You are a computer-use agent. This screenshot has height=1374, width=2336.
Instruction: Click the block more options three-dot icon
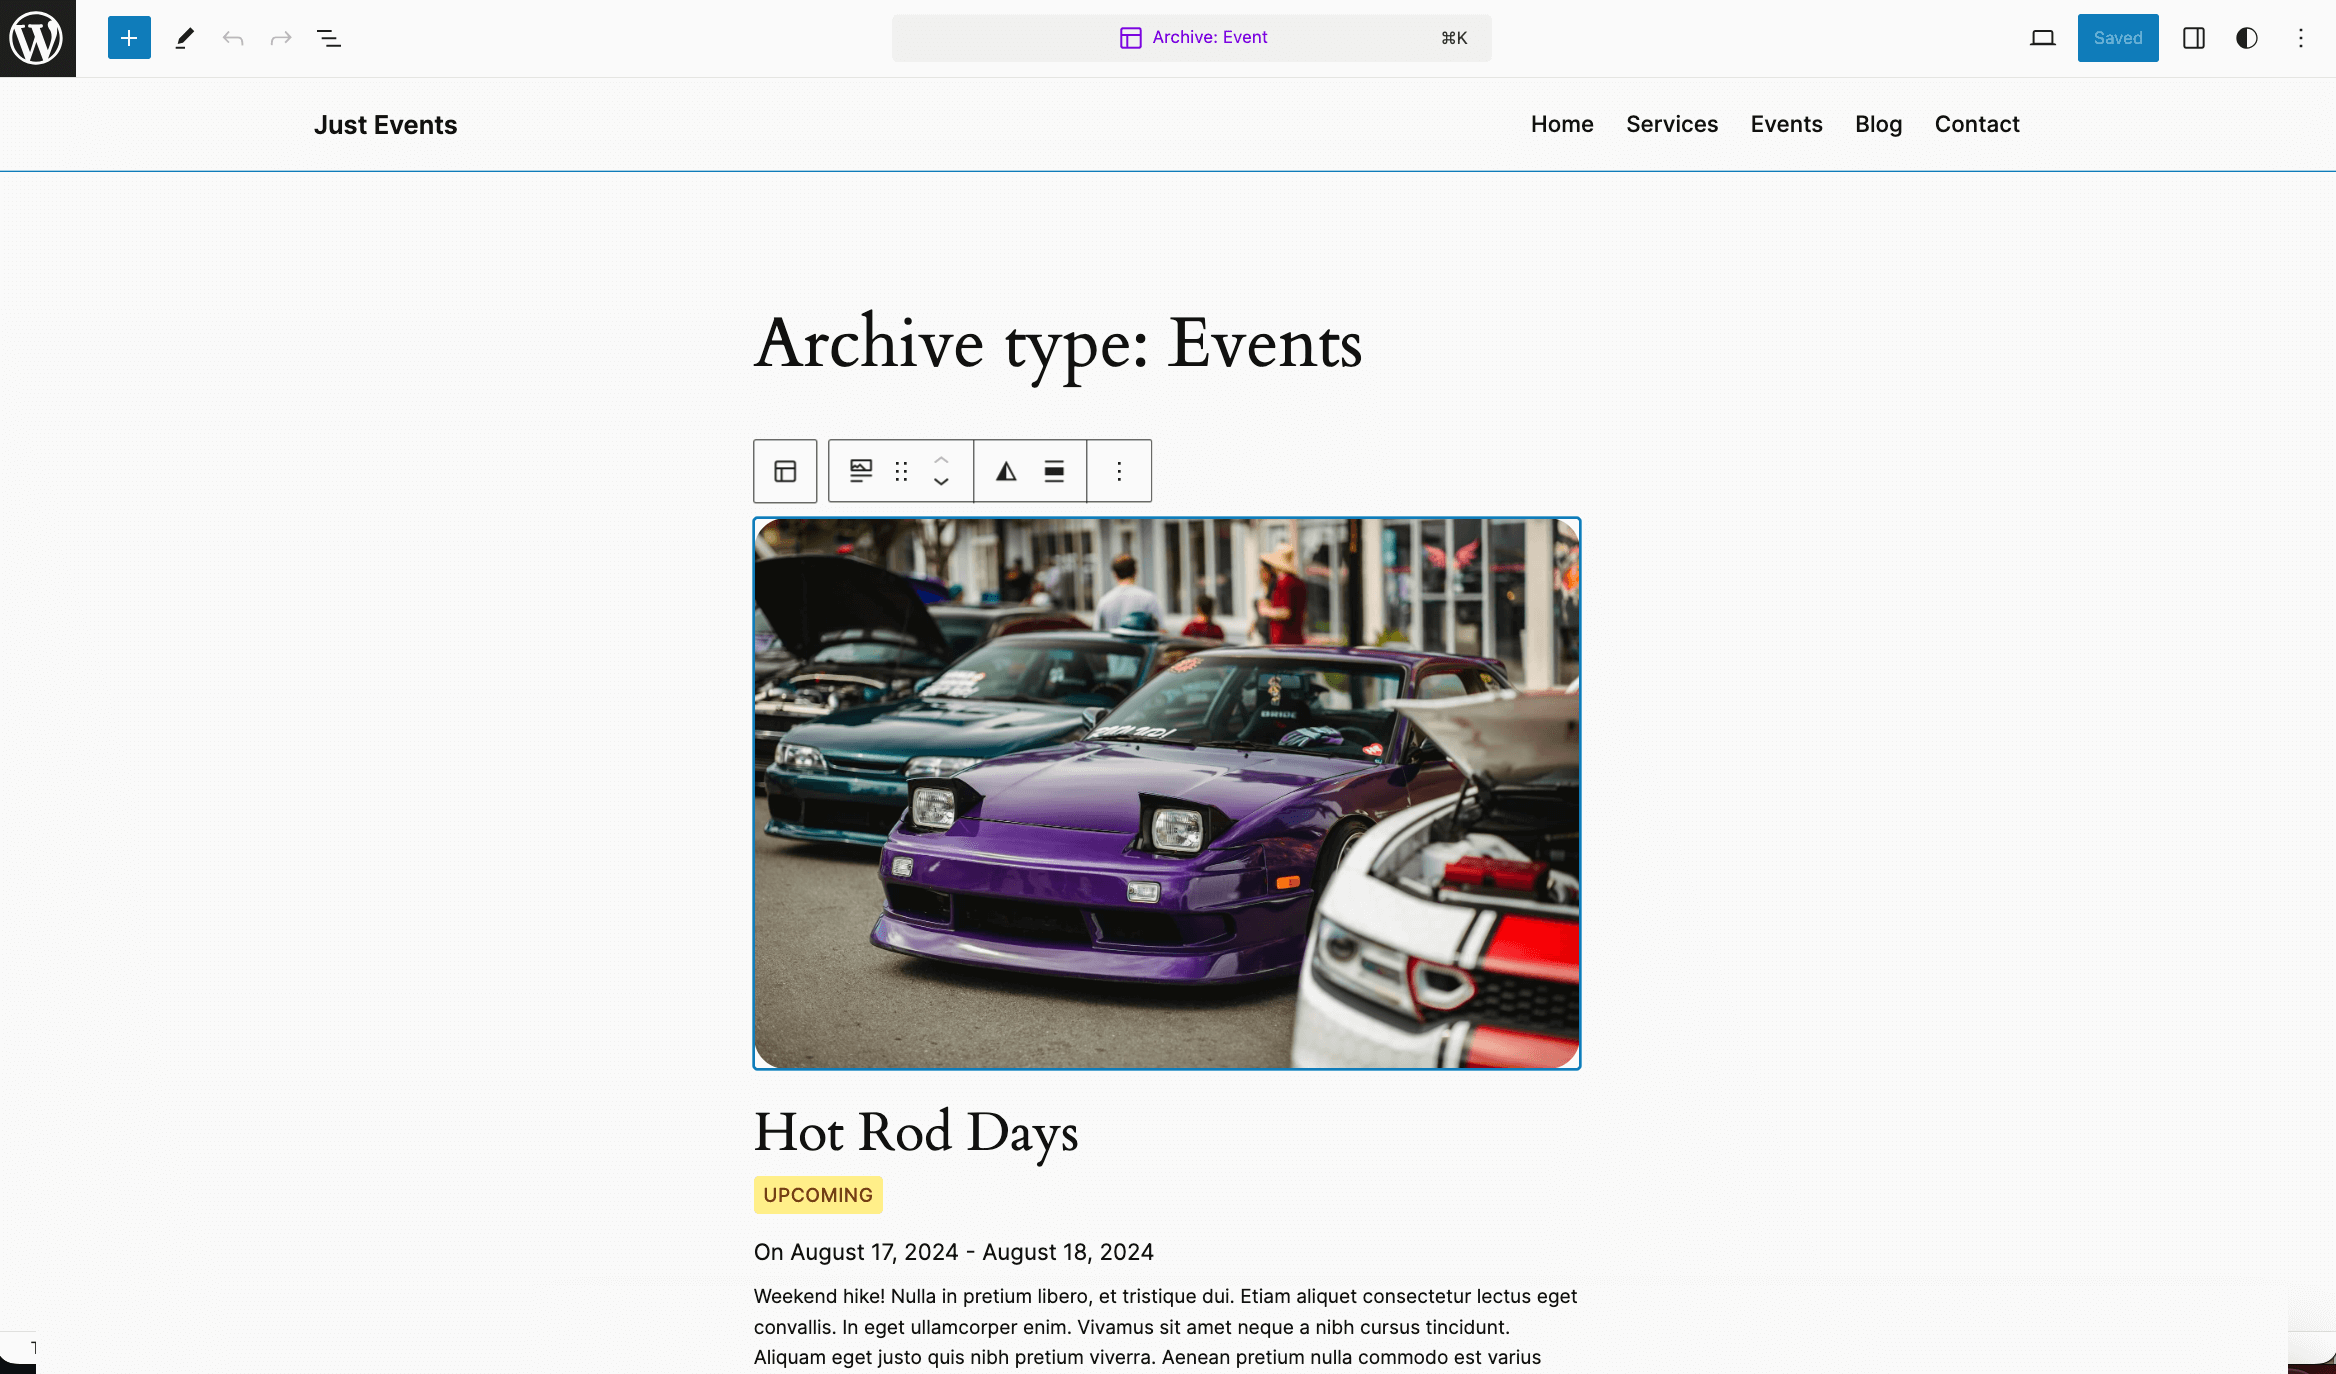(1119, 471)
